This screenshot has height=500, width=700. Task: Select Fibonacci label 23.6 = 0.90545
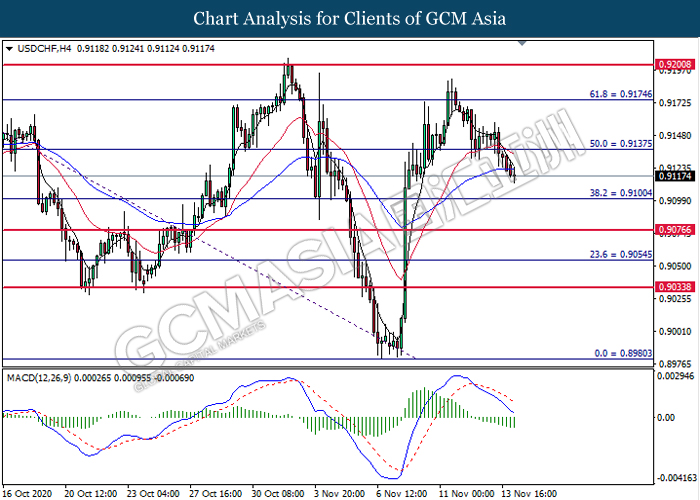tap(621, 254)
